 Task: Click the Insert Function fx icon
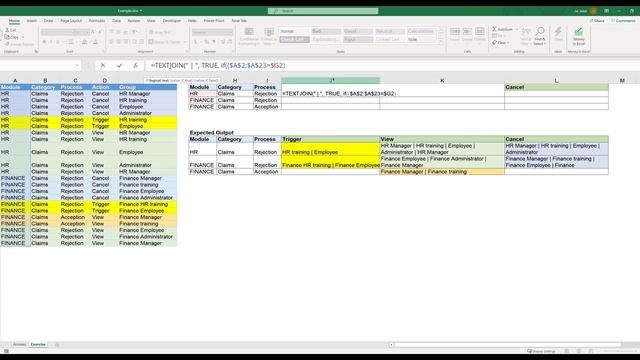point(136,65)
